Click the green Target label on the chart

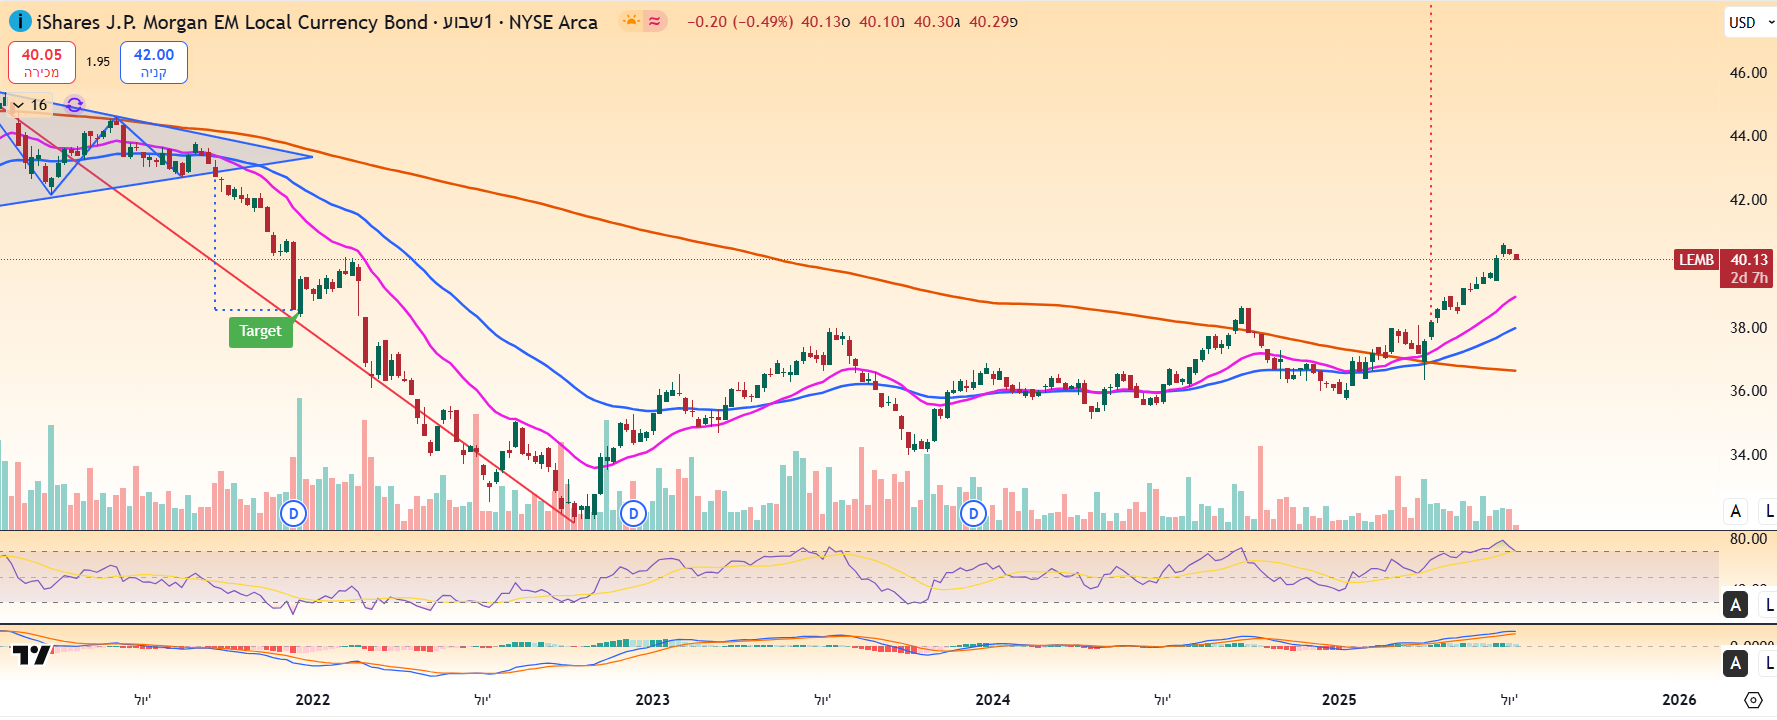coord(261,331)
